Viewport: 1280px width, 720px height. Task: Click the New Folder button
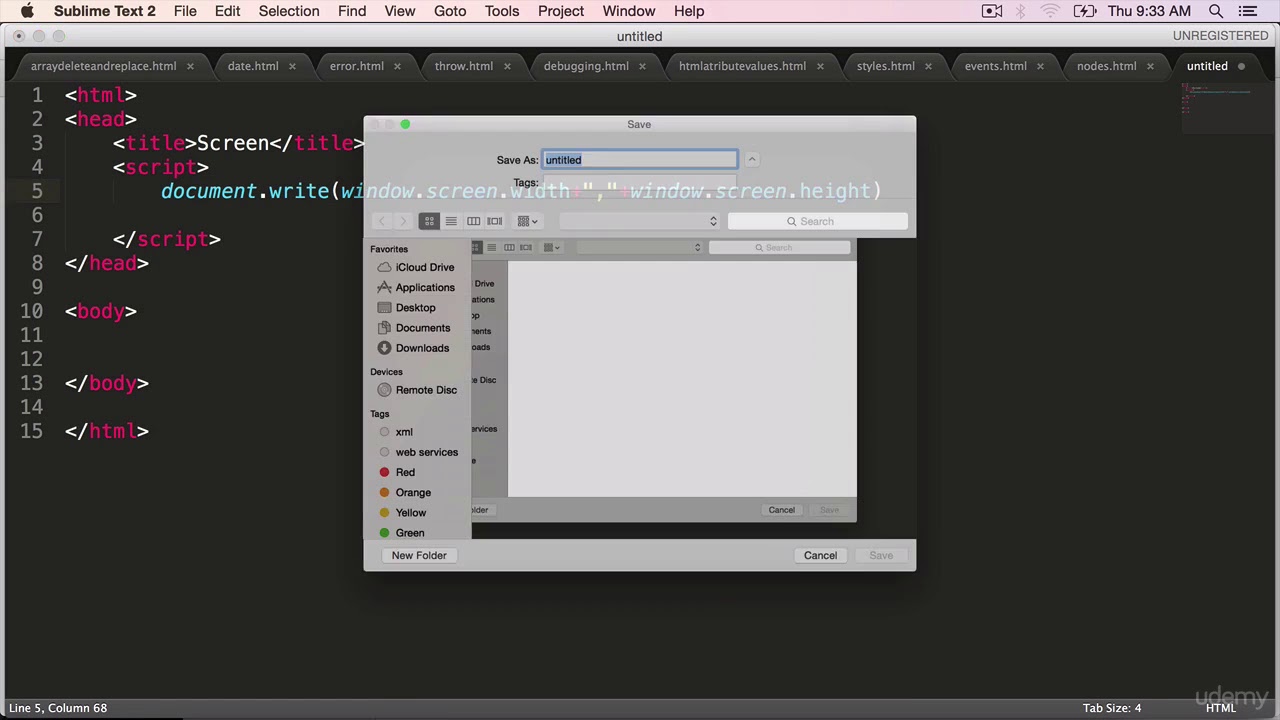(419, 555)
